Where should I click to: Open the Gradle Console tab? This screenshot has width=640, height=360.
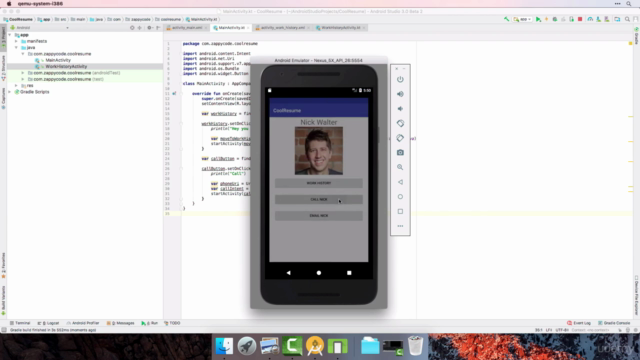pyautogui.click(x=614, y=323)
